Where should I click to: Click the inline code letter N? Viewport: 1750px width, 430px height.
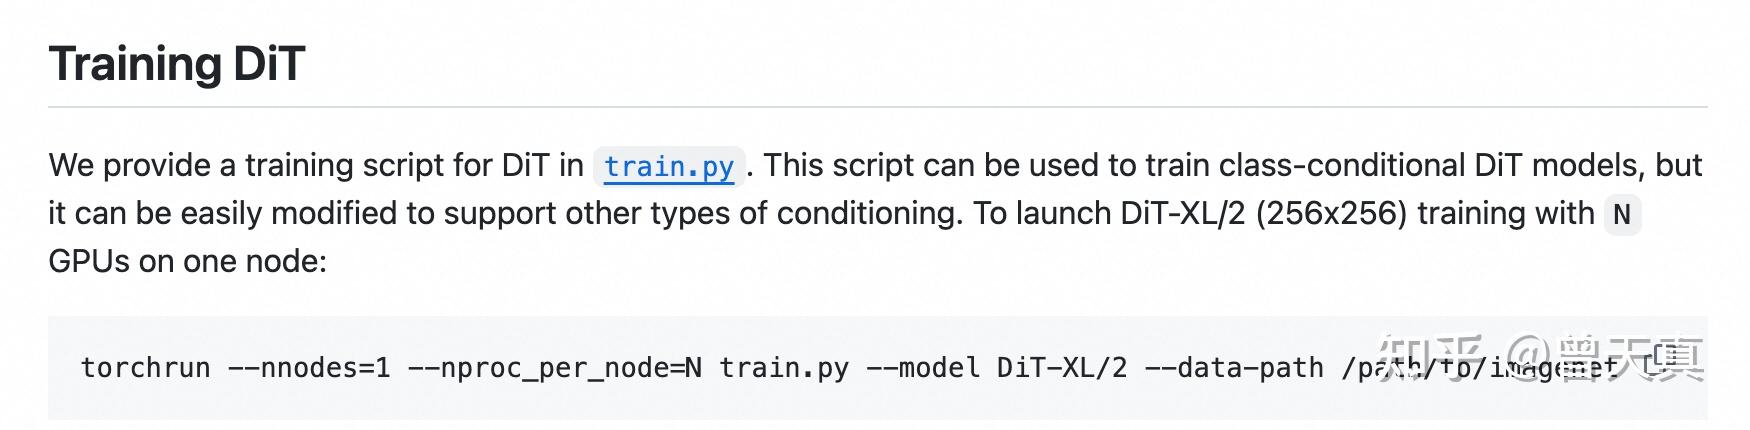click(x=1621, y=214)
